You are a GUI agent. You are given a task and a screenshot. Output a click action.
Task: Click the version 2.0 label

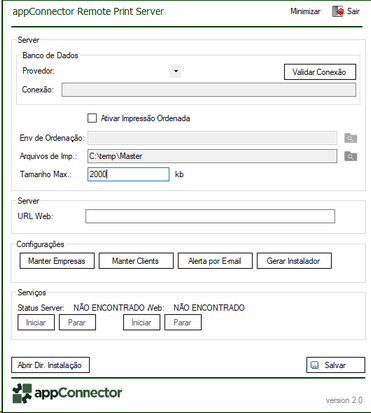344,400
